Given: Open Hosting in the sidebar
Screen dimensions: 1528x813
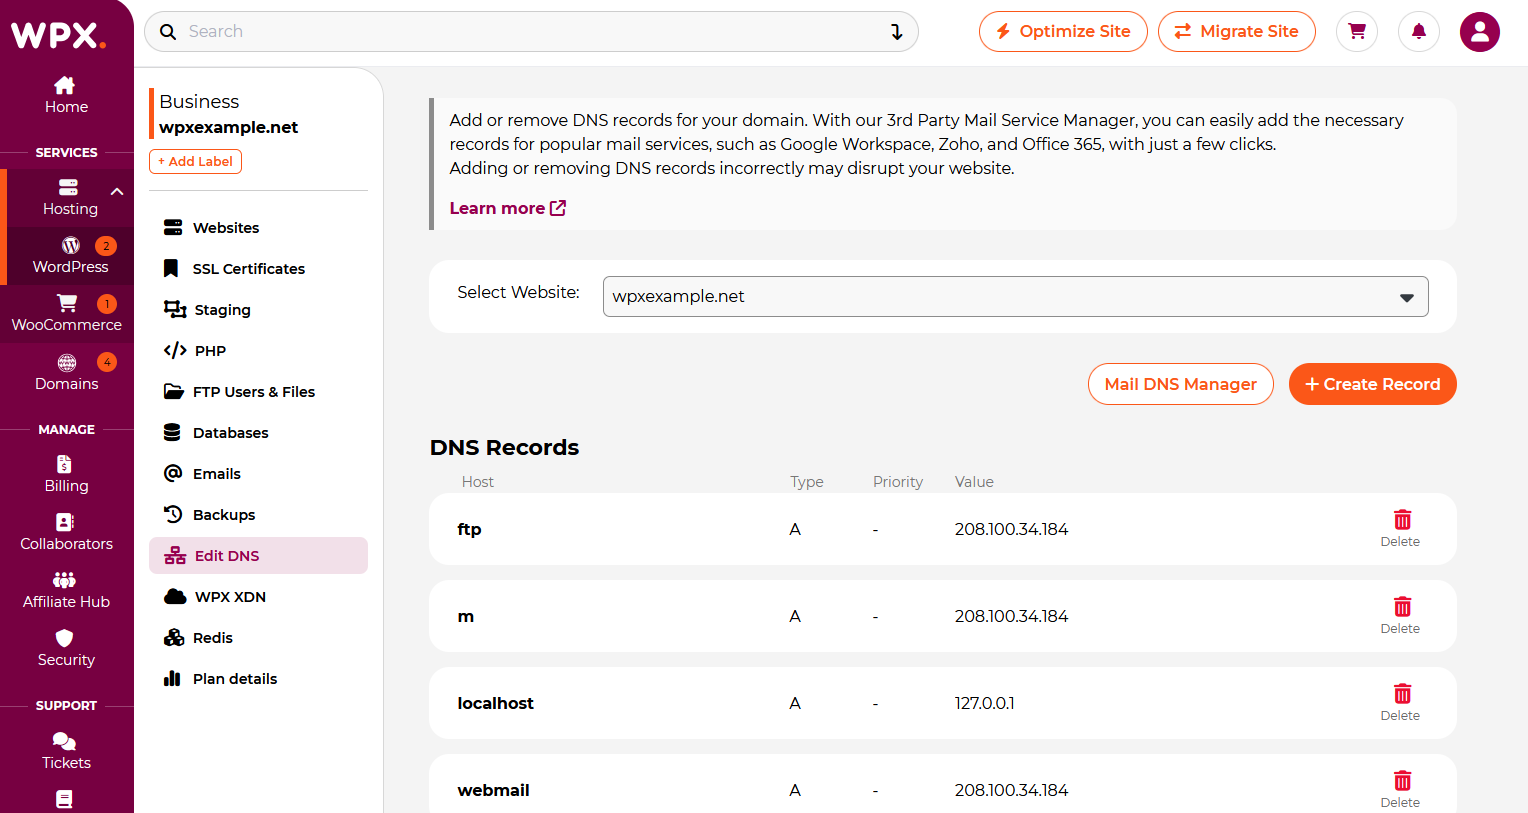Looking at the screenshot, I should coord(70,197).
